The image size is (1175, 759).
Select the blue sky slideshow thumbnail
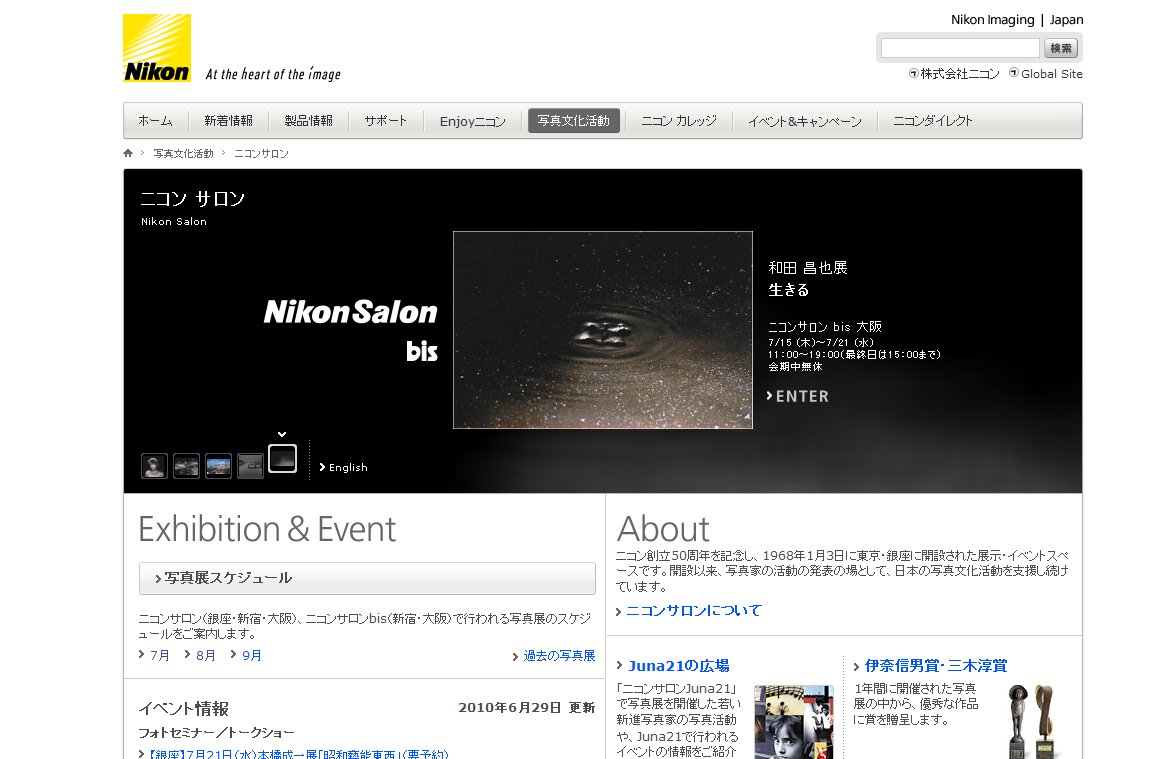click(x=218, y=466)
